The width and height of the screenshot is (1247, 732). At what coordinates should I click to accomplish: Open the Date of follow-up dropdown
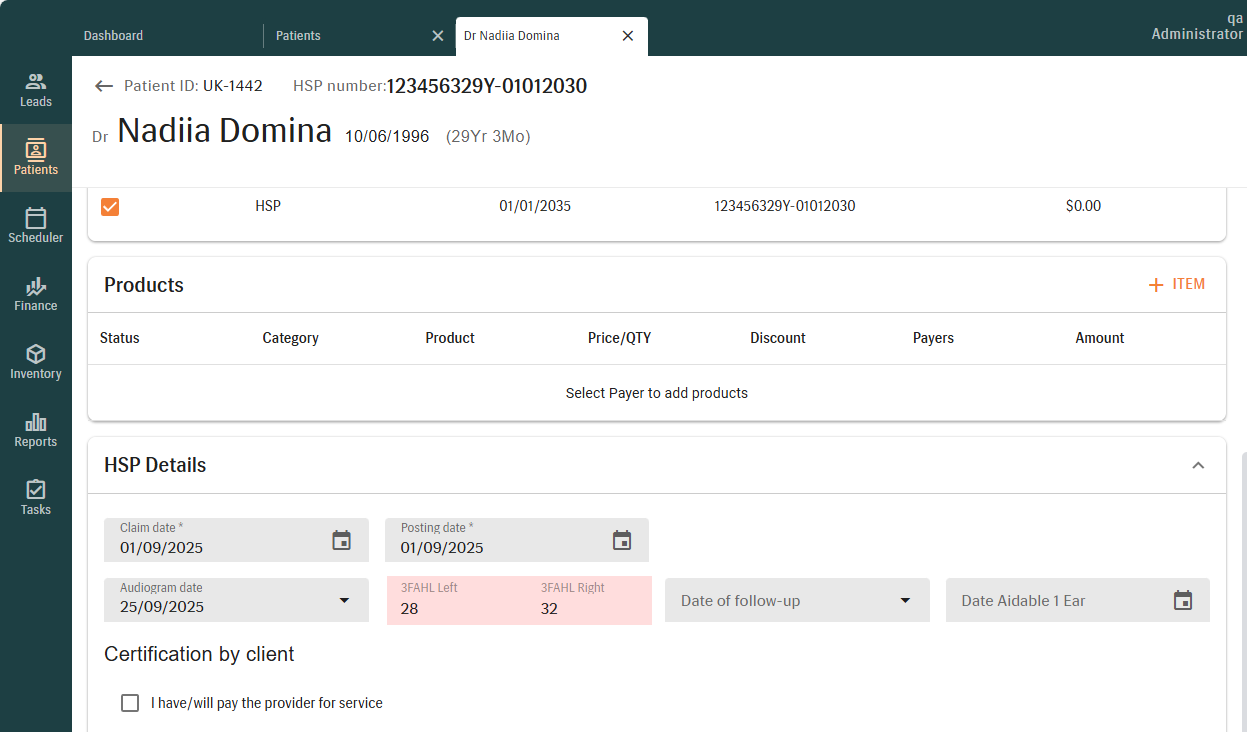click(905, 600)
